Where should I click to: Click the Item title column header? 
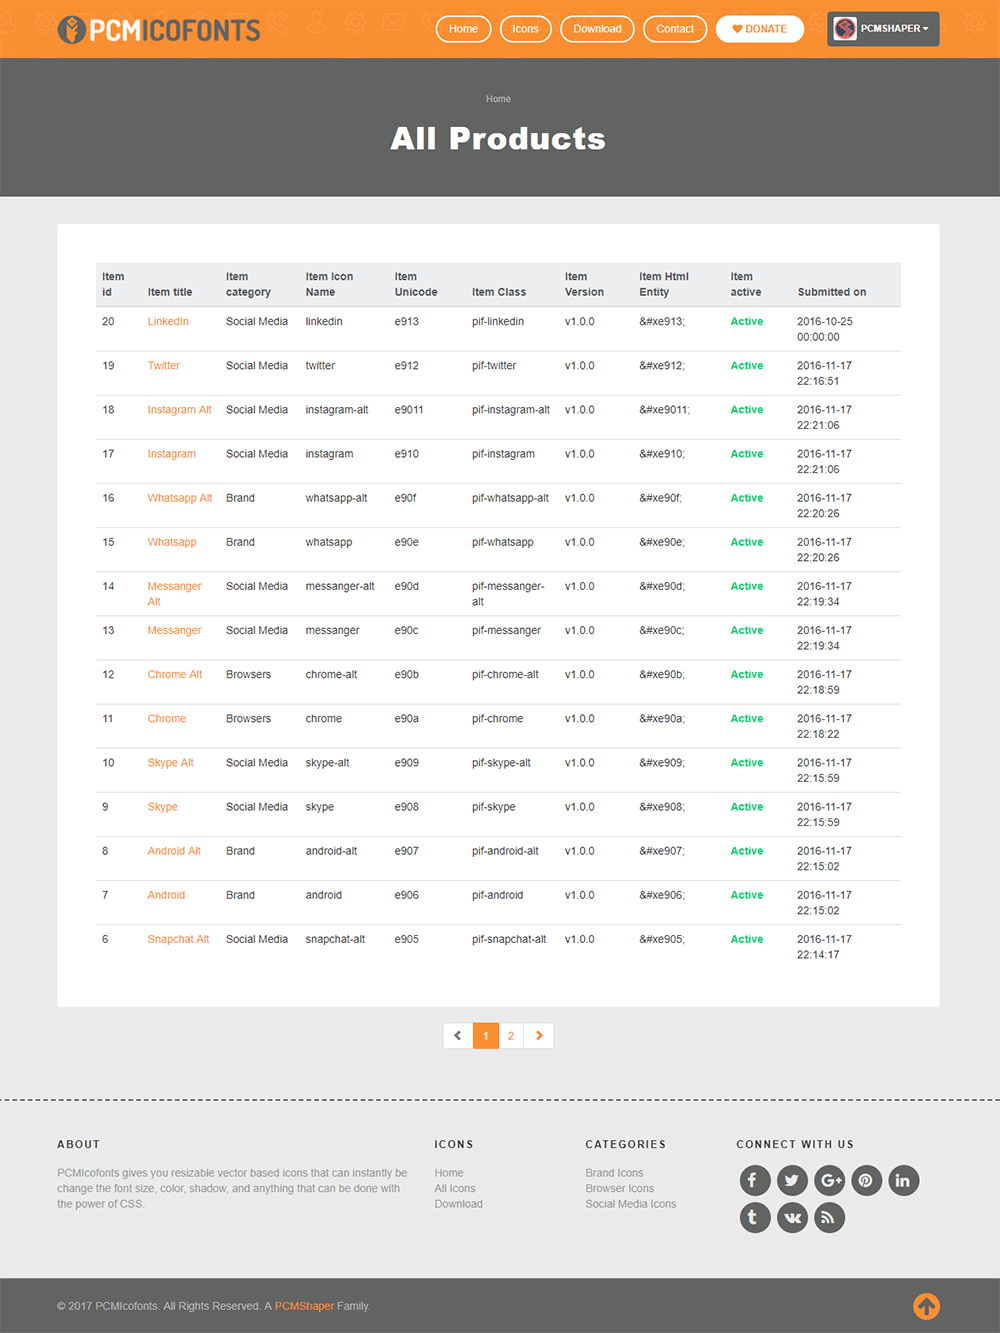tap(170, 292)
